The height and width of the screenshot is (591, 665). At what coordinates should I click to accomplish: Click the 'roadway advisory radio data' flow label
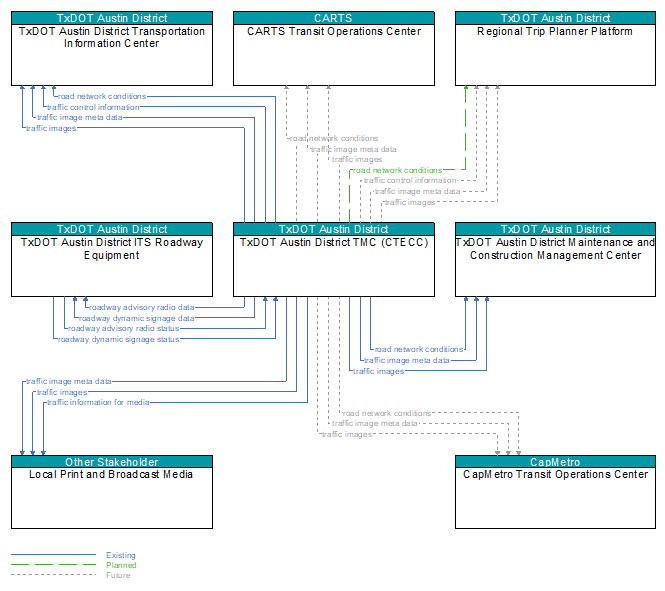(142, 307)
